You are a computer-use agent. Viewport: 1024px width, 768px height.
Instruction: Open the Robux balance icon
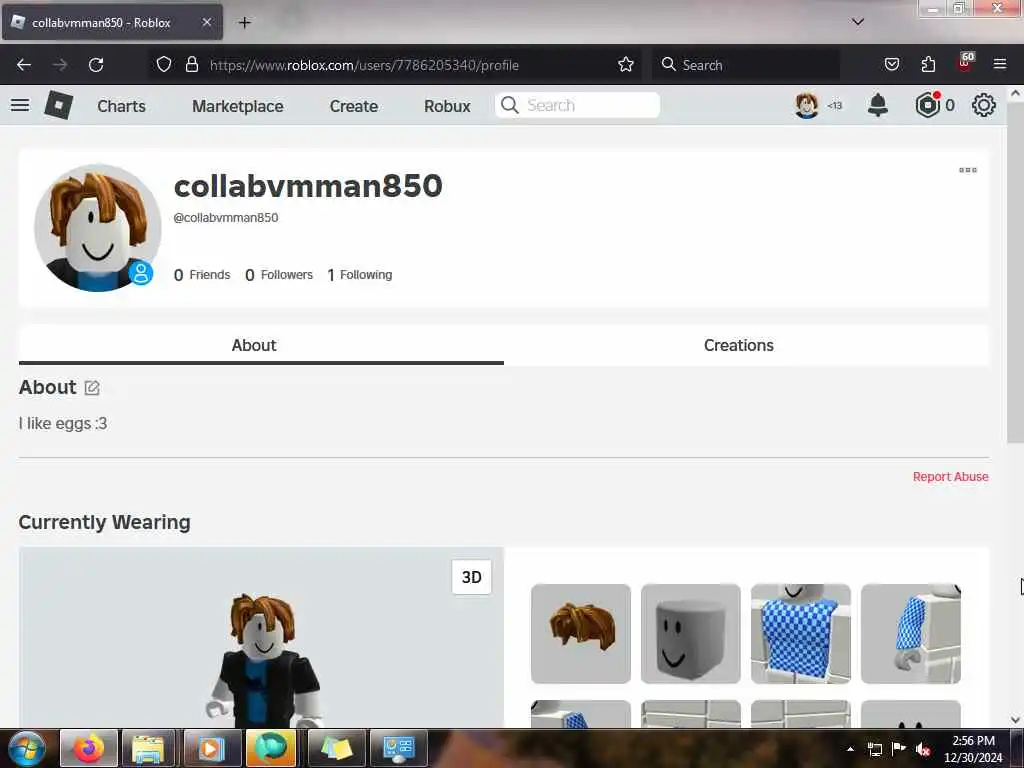[928, 105]
